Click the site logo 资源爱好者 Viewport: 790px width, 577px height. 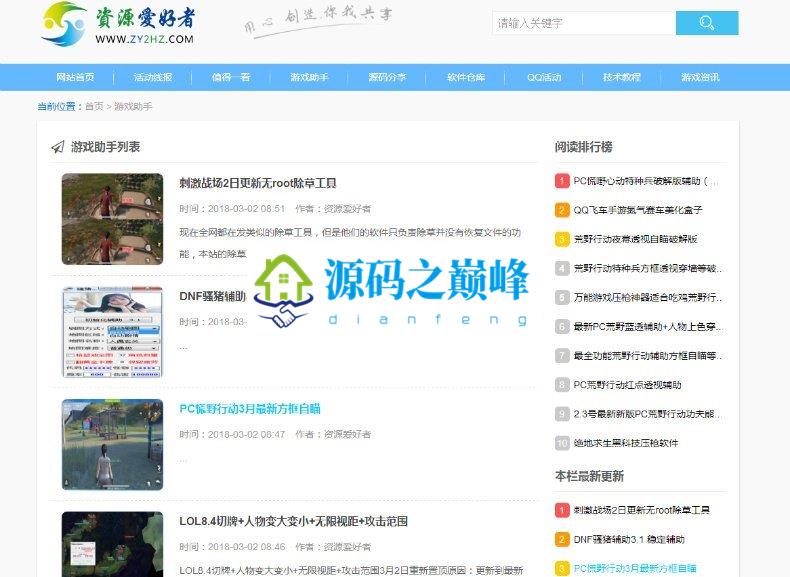tap(119, 24)
